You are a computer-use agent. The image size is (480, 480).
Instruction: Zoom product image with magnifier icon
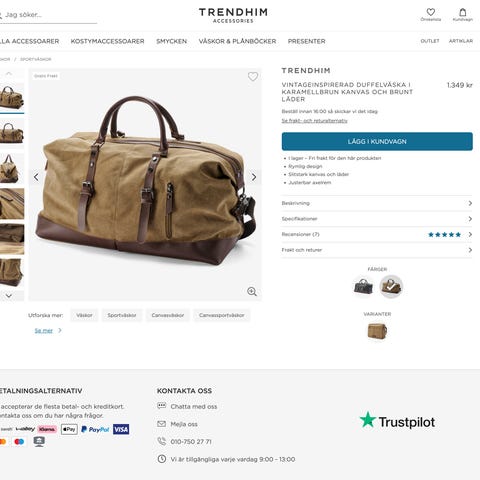(252, 291)
